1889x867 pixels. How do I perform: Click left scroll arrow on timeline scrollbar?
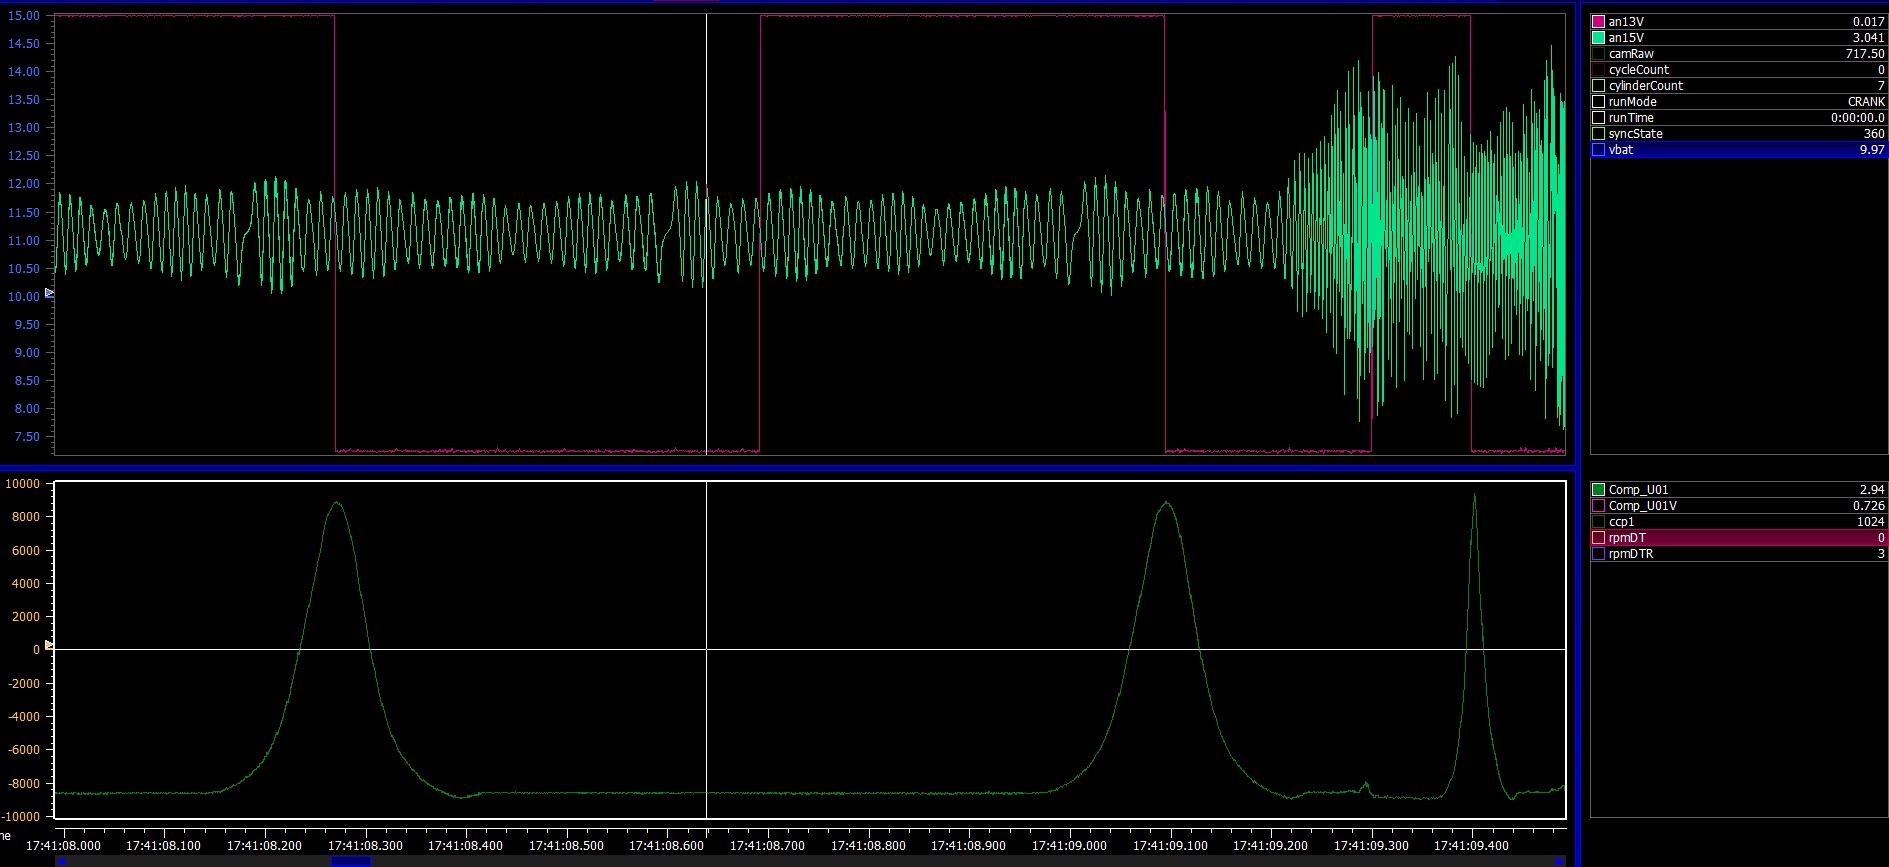pos(61,861)
